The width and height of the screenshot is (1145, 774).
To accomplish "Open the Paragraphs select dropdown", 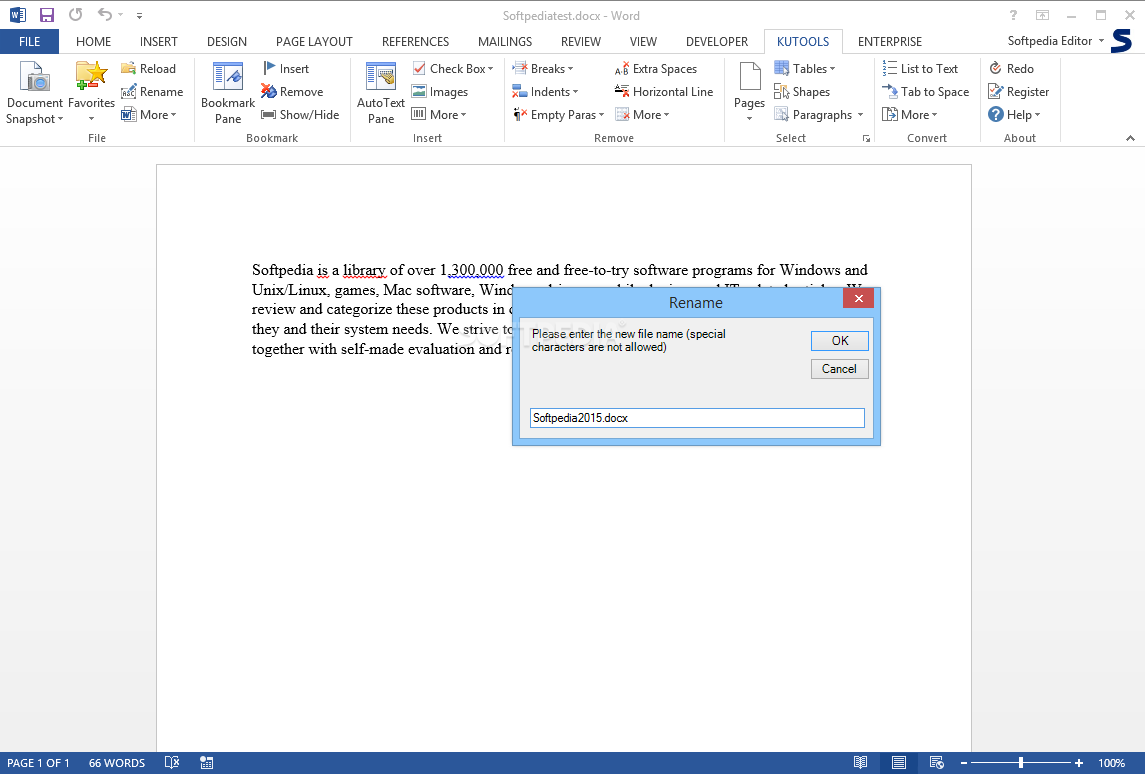I will pyautogui.click(x=819, y=115).
